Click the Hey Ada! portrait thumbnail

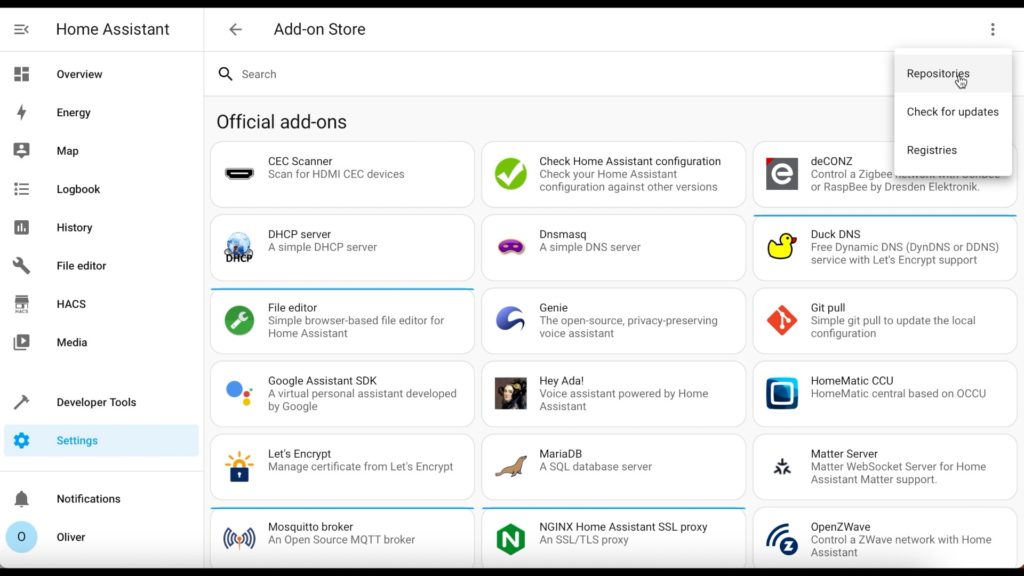511,393
